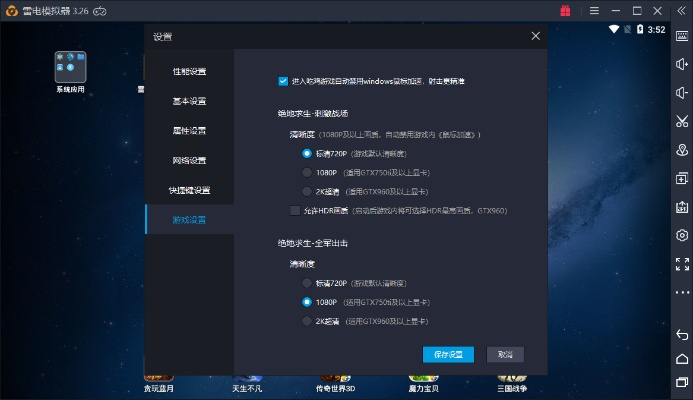Select 标清720P for 绝地求生-全军出击

[x=307, y=283]
